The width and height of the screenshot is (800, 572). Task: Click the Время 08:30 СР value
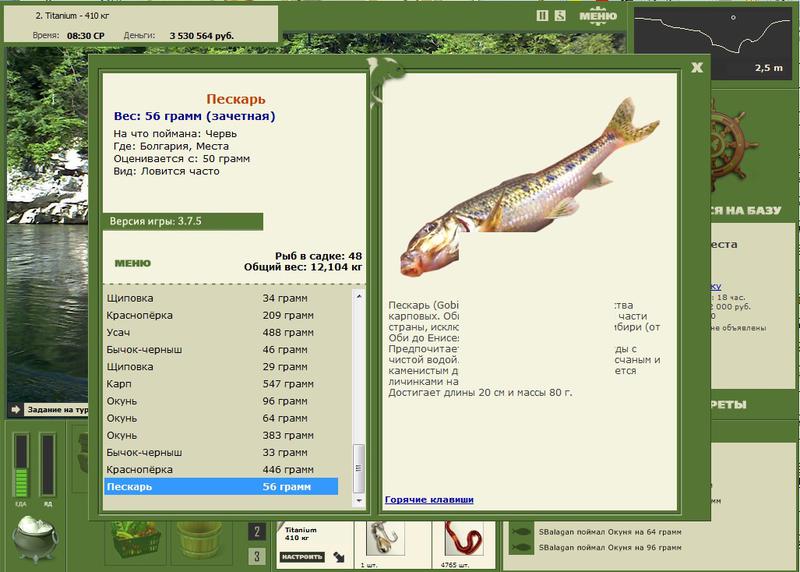point(86,36)
